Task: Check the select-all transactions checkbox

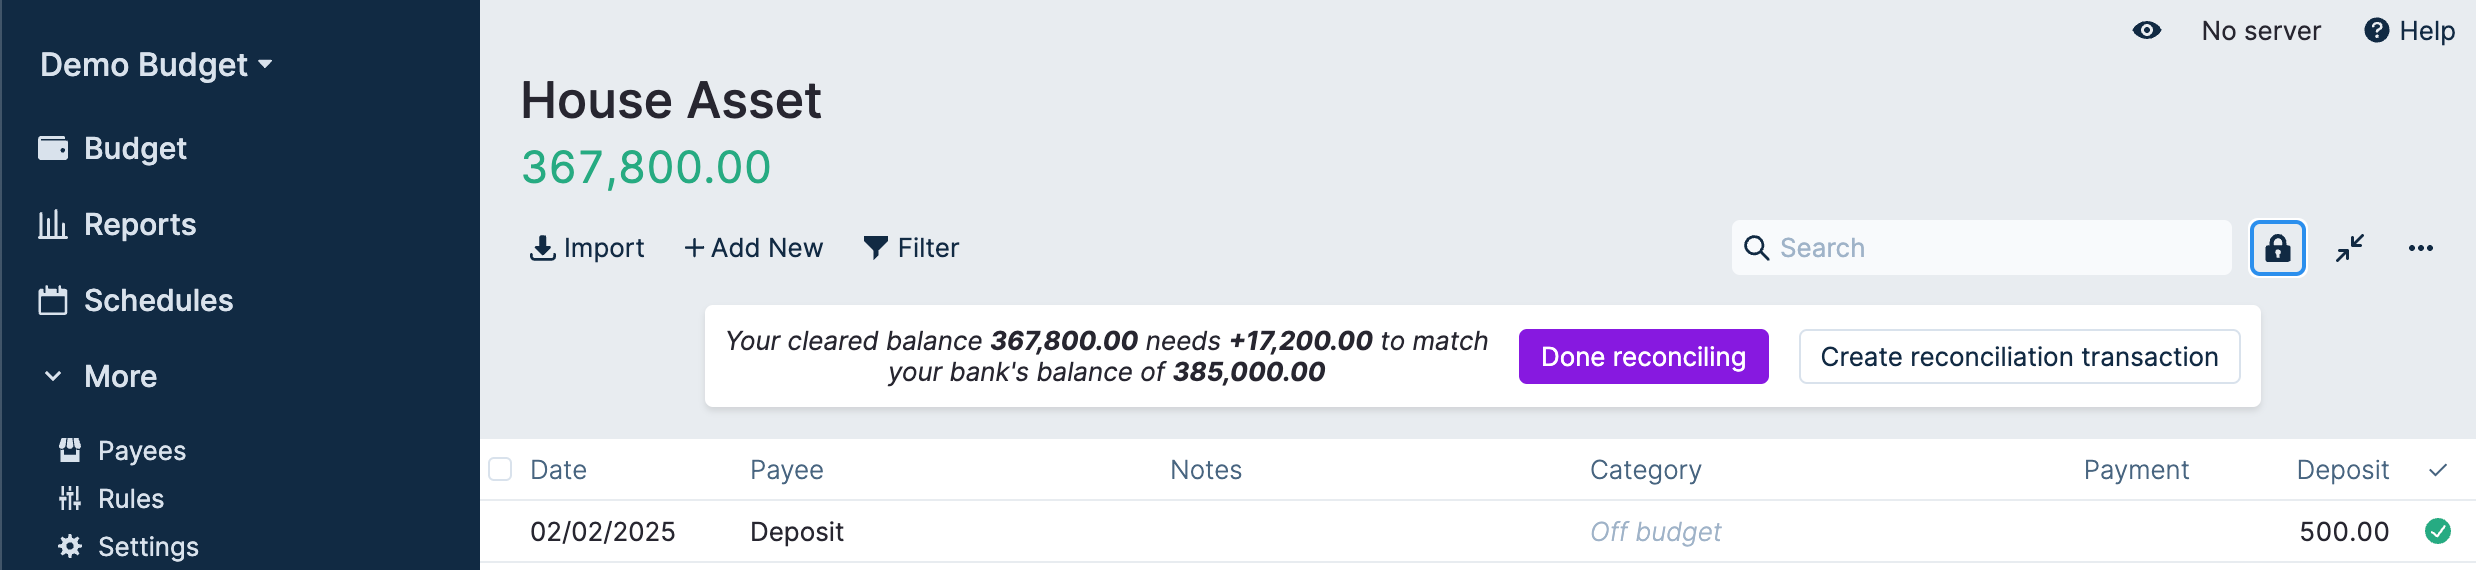Action: pyautogui.click(x=500, y=469)
